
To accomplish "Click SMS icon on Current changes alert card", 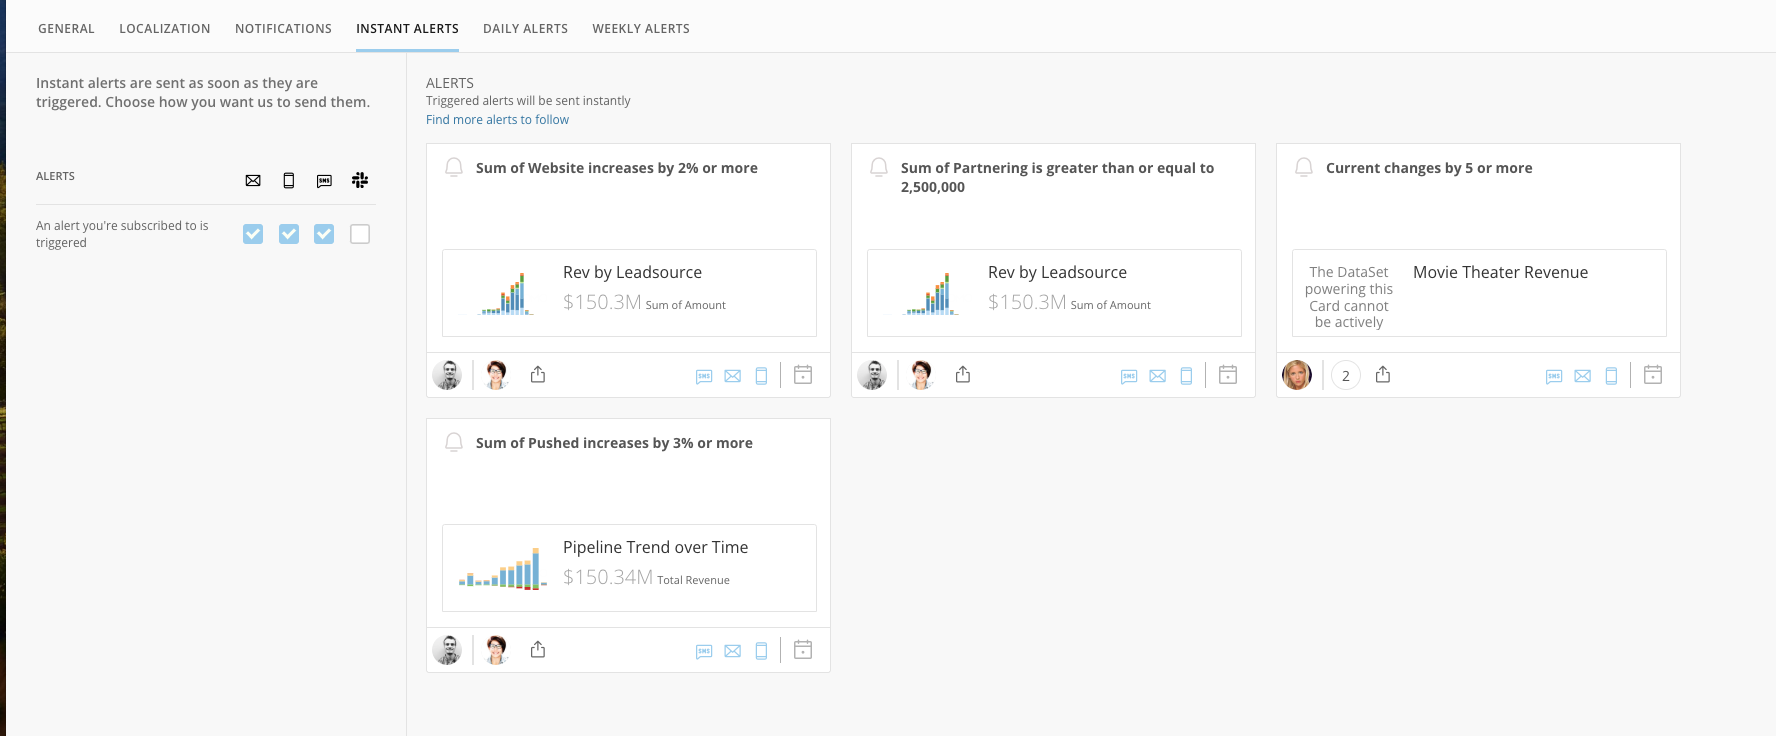I will [1554, 376].
